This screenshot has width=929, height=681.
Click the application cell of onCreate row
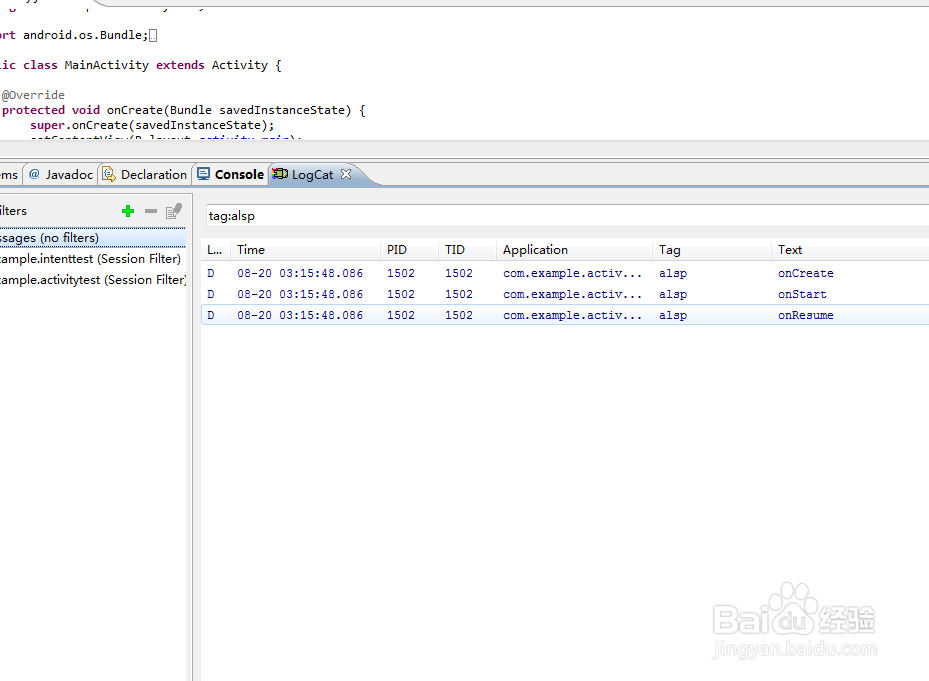(x=572, y=273)
